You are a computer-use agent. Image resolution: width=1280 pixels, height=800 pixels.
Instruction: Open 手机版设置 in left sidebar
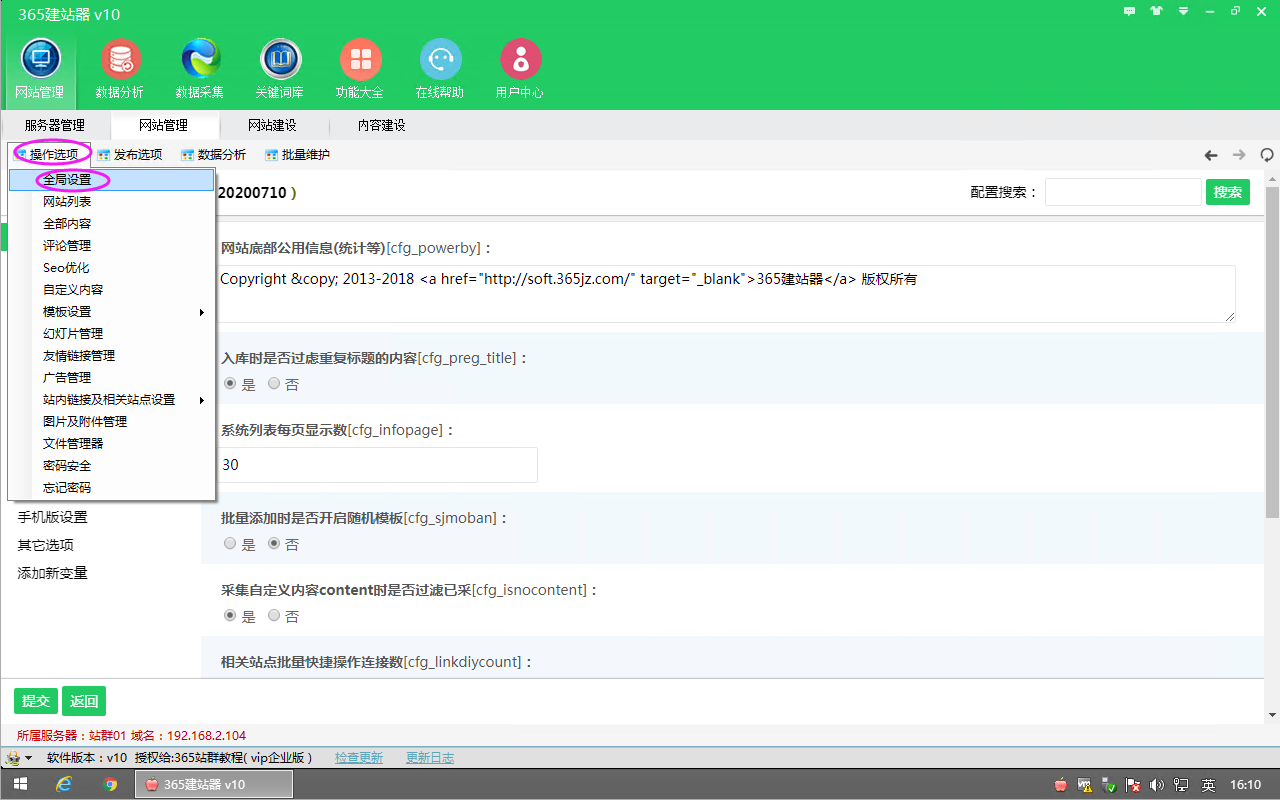(53, 517)
